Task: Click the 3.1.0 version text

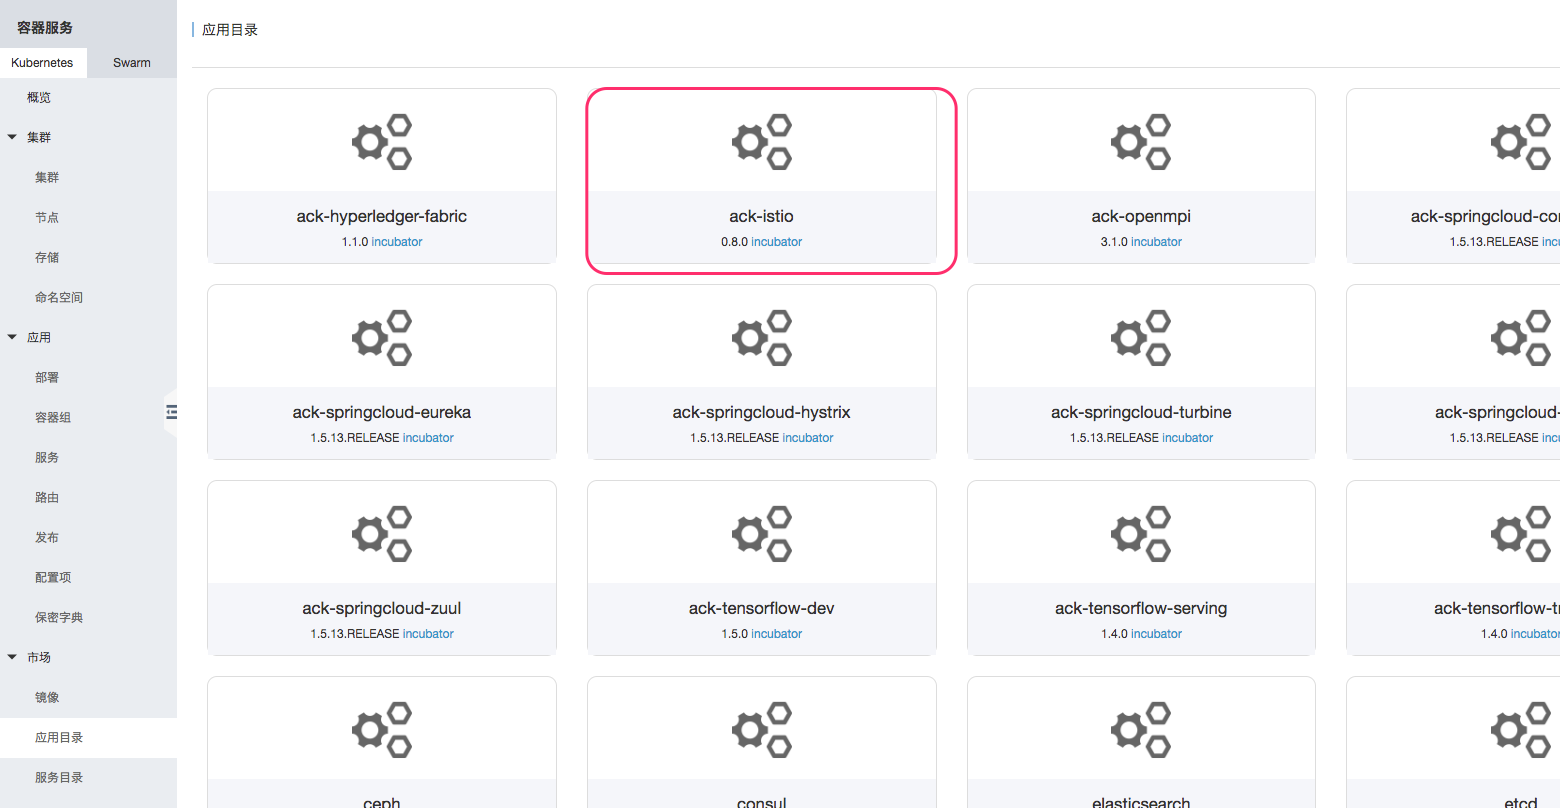Action: [x=1114, y=242]
